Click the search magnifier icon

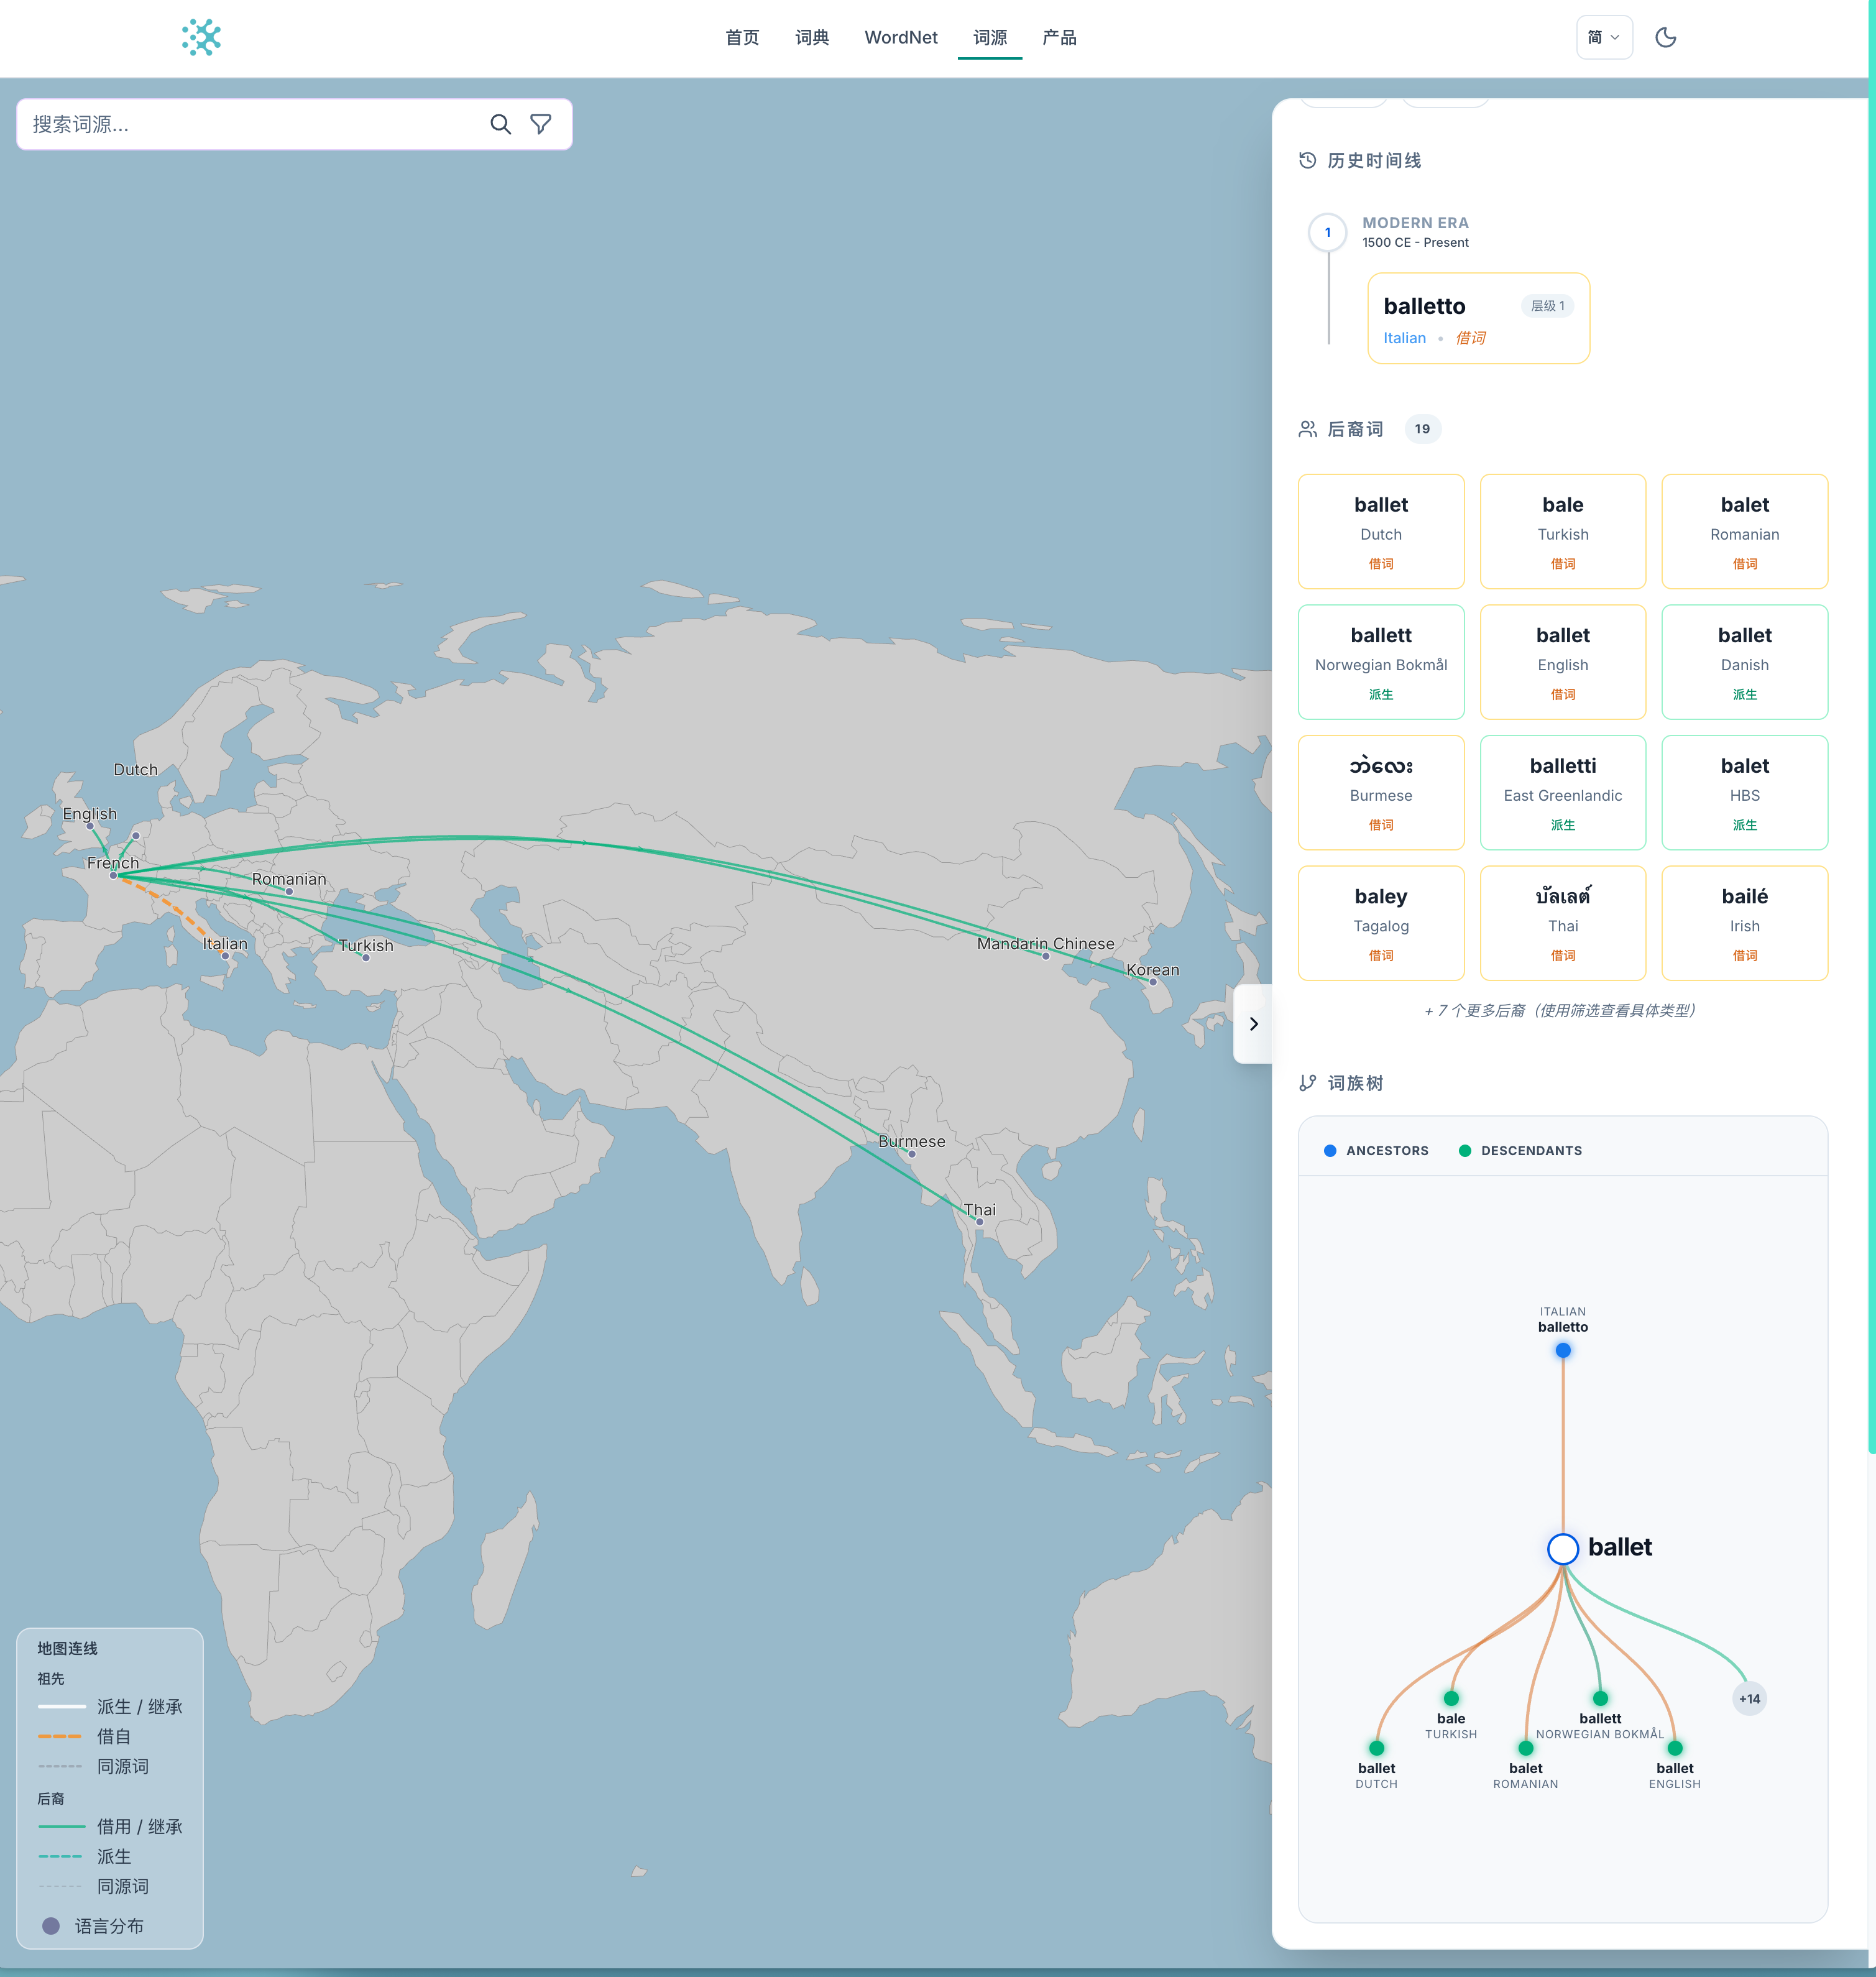500,124
